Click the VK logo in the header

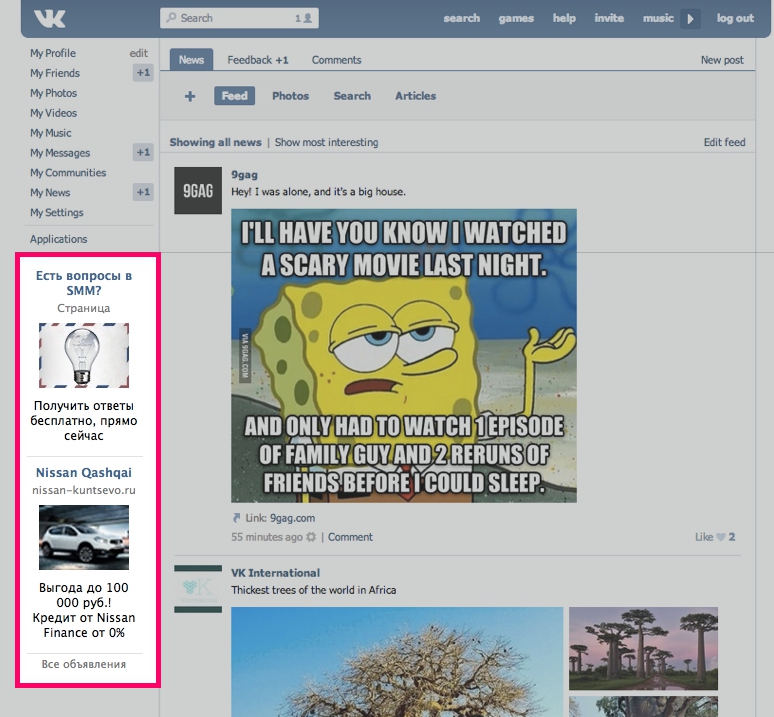click(x=49, y=18)
